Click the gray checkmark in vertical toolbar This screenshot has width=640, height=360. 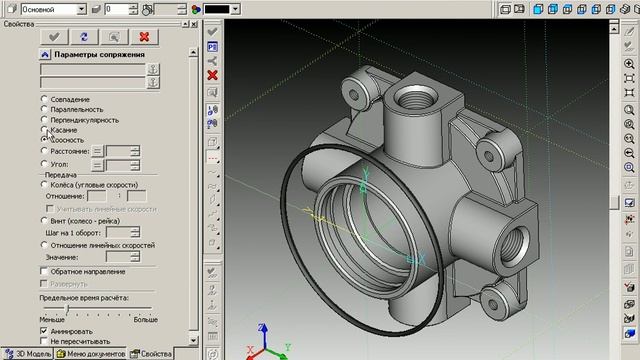click(212, 31)
